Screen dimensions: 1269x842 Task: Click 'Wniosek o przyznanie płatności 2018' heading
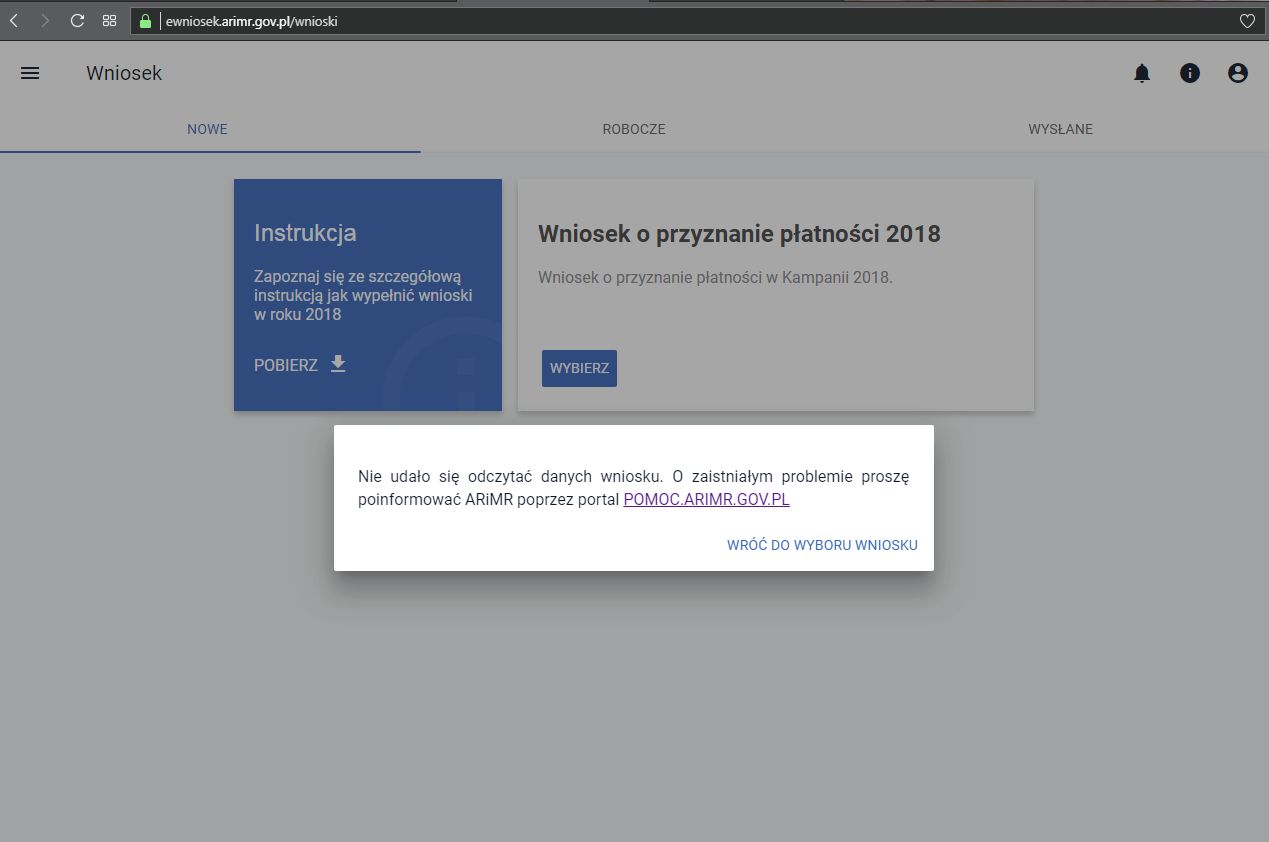(x=739, y=233)
